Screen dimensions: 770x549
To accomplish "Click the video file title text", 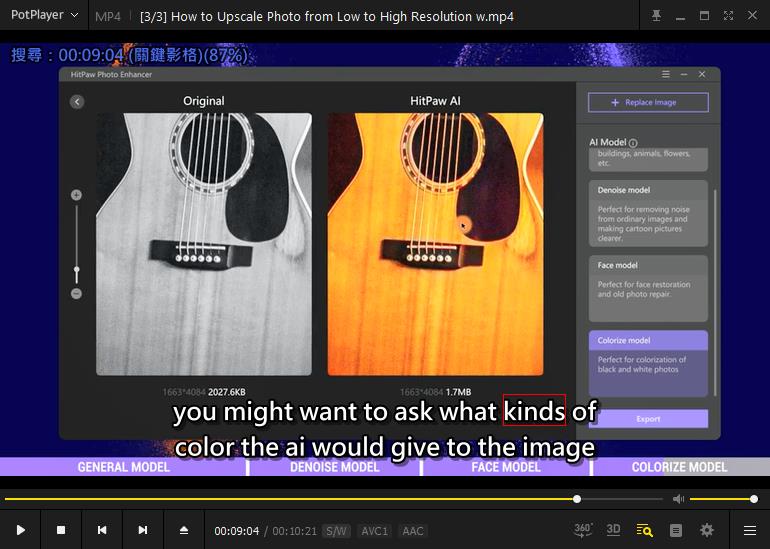I will tap(327, 17).
